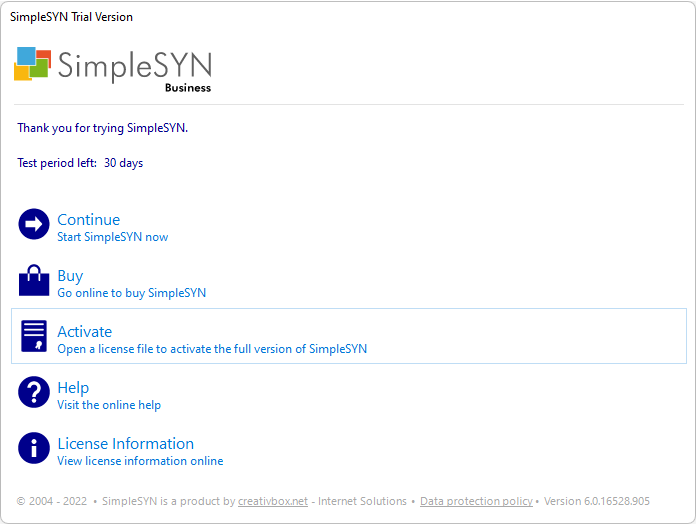This screenshot has height=524, width=696.
Task: Click the 'Test period left: 30 days' text
Action: click(x=80, y=163)
